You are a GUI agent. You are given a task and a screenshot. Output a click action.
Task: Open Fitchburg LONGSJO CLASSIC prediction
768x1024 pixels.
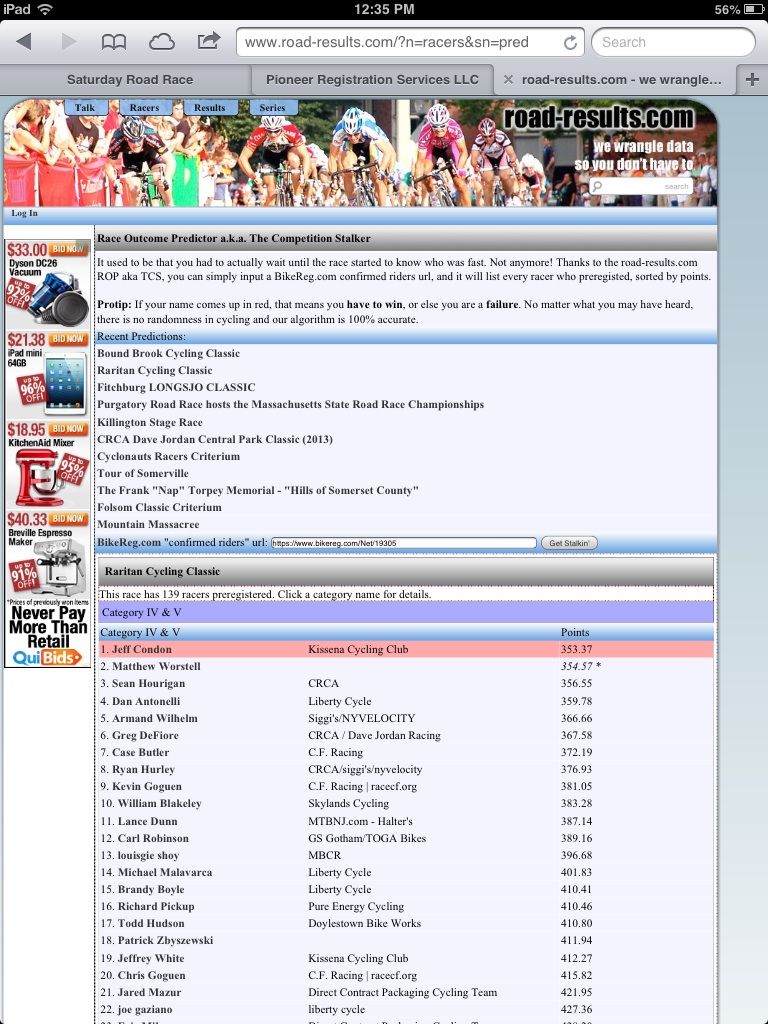pos(176,387)
